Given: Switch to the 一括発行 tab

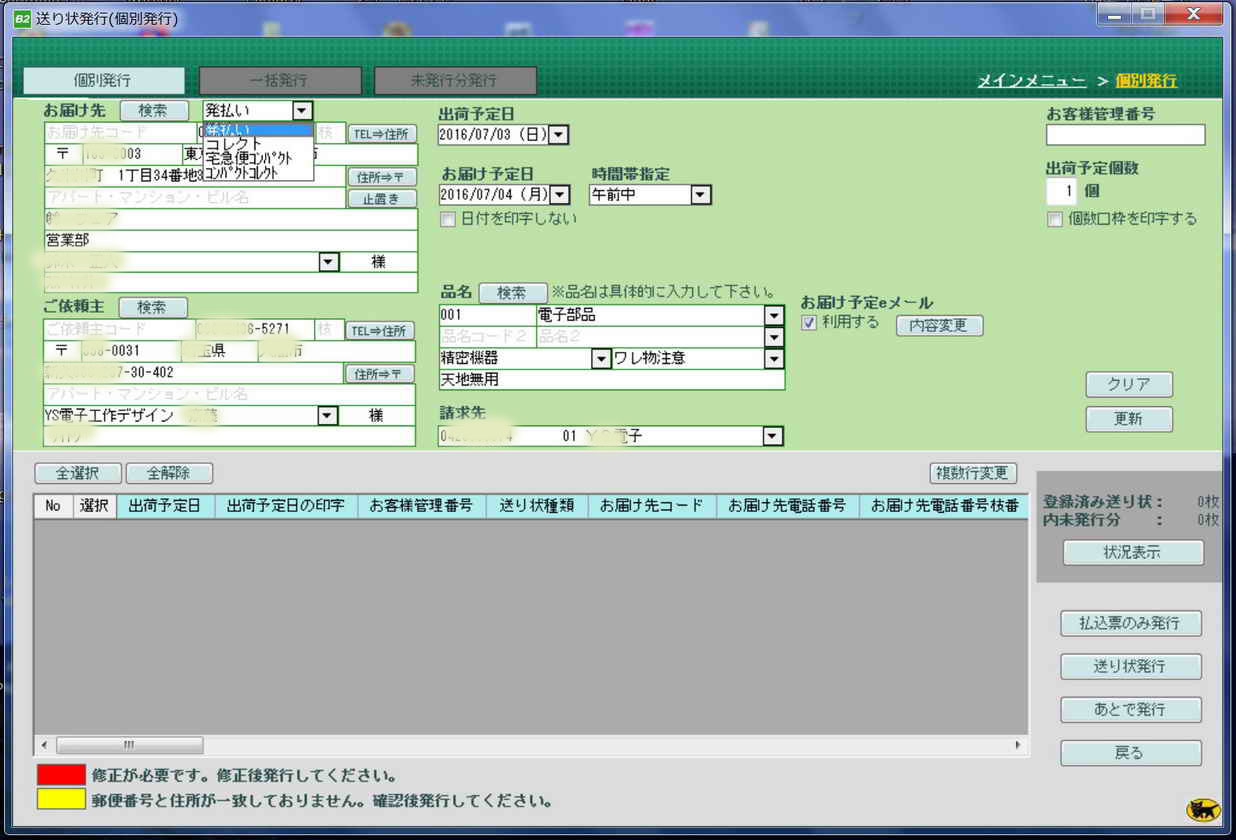Looking at the screenshot, I should 280,81.
